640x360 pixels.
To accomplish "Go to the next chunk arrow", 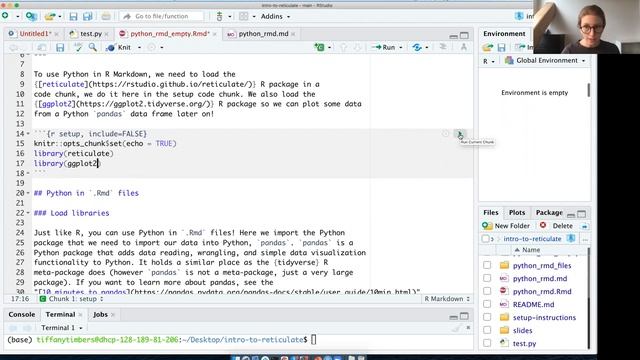I will (x=357, y=47).
